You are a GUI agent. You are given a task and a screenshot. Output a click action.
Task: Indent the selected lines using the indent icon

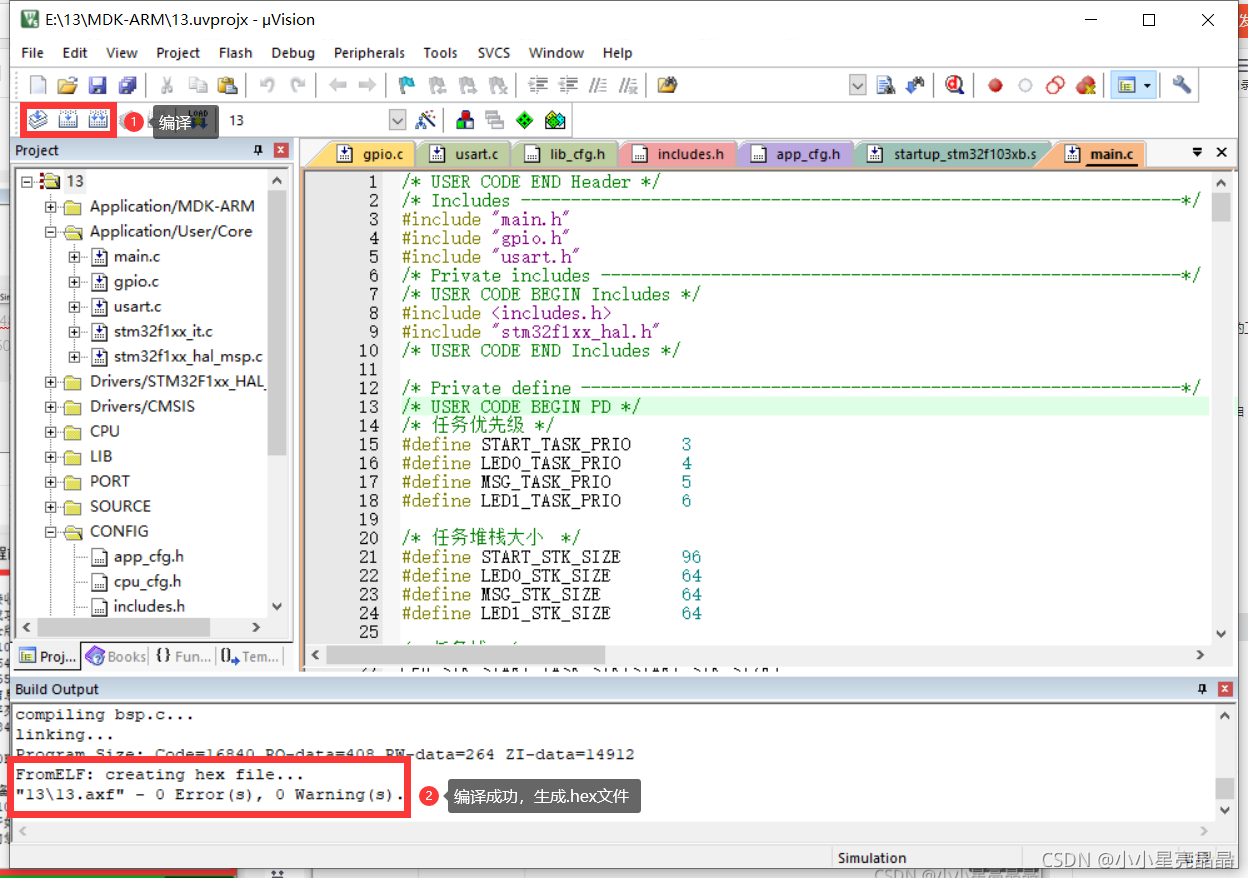[x=538, y=85]
